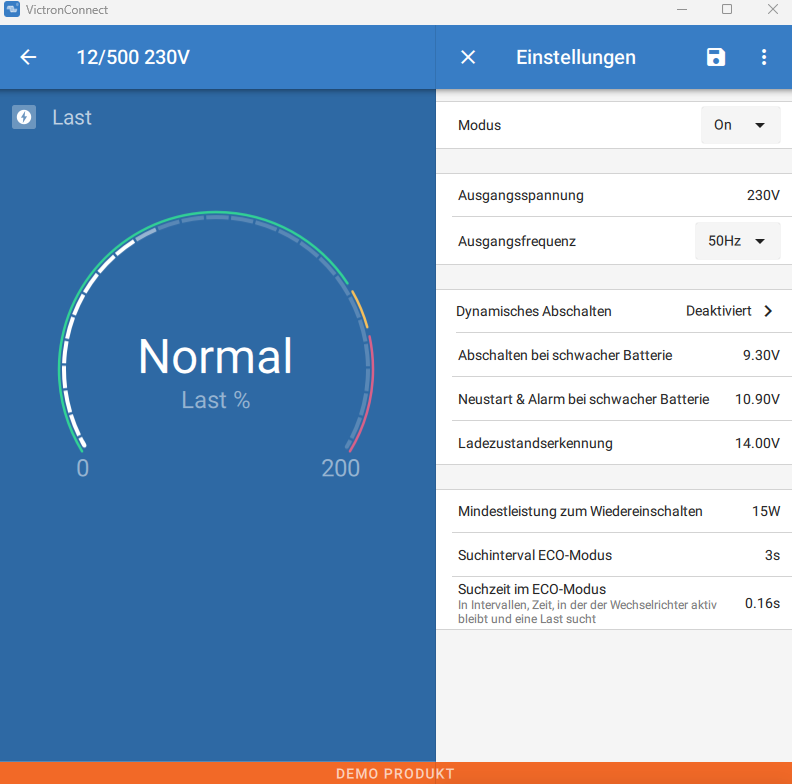This screenshot has width=792, height=784.
Task: Edit Suchzeit im ECO-Modus 0.16s value
Action: pos(614,603)
